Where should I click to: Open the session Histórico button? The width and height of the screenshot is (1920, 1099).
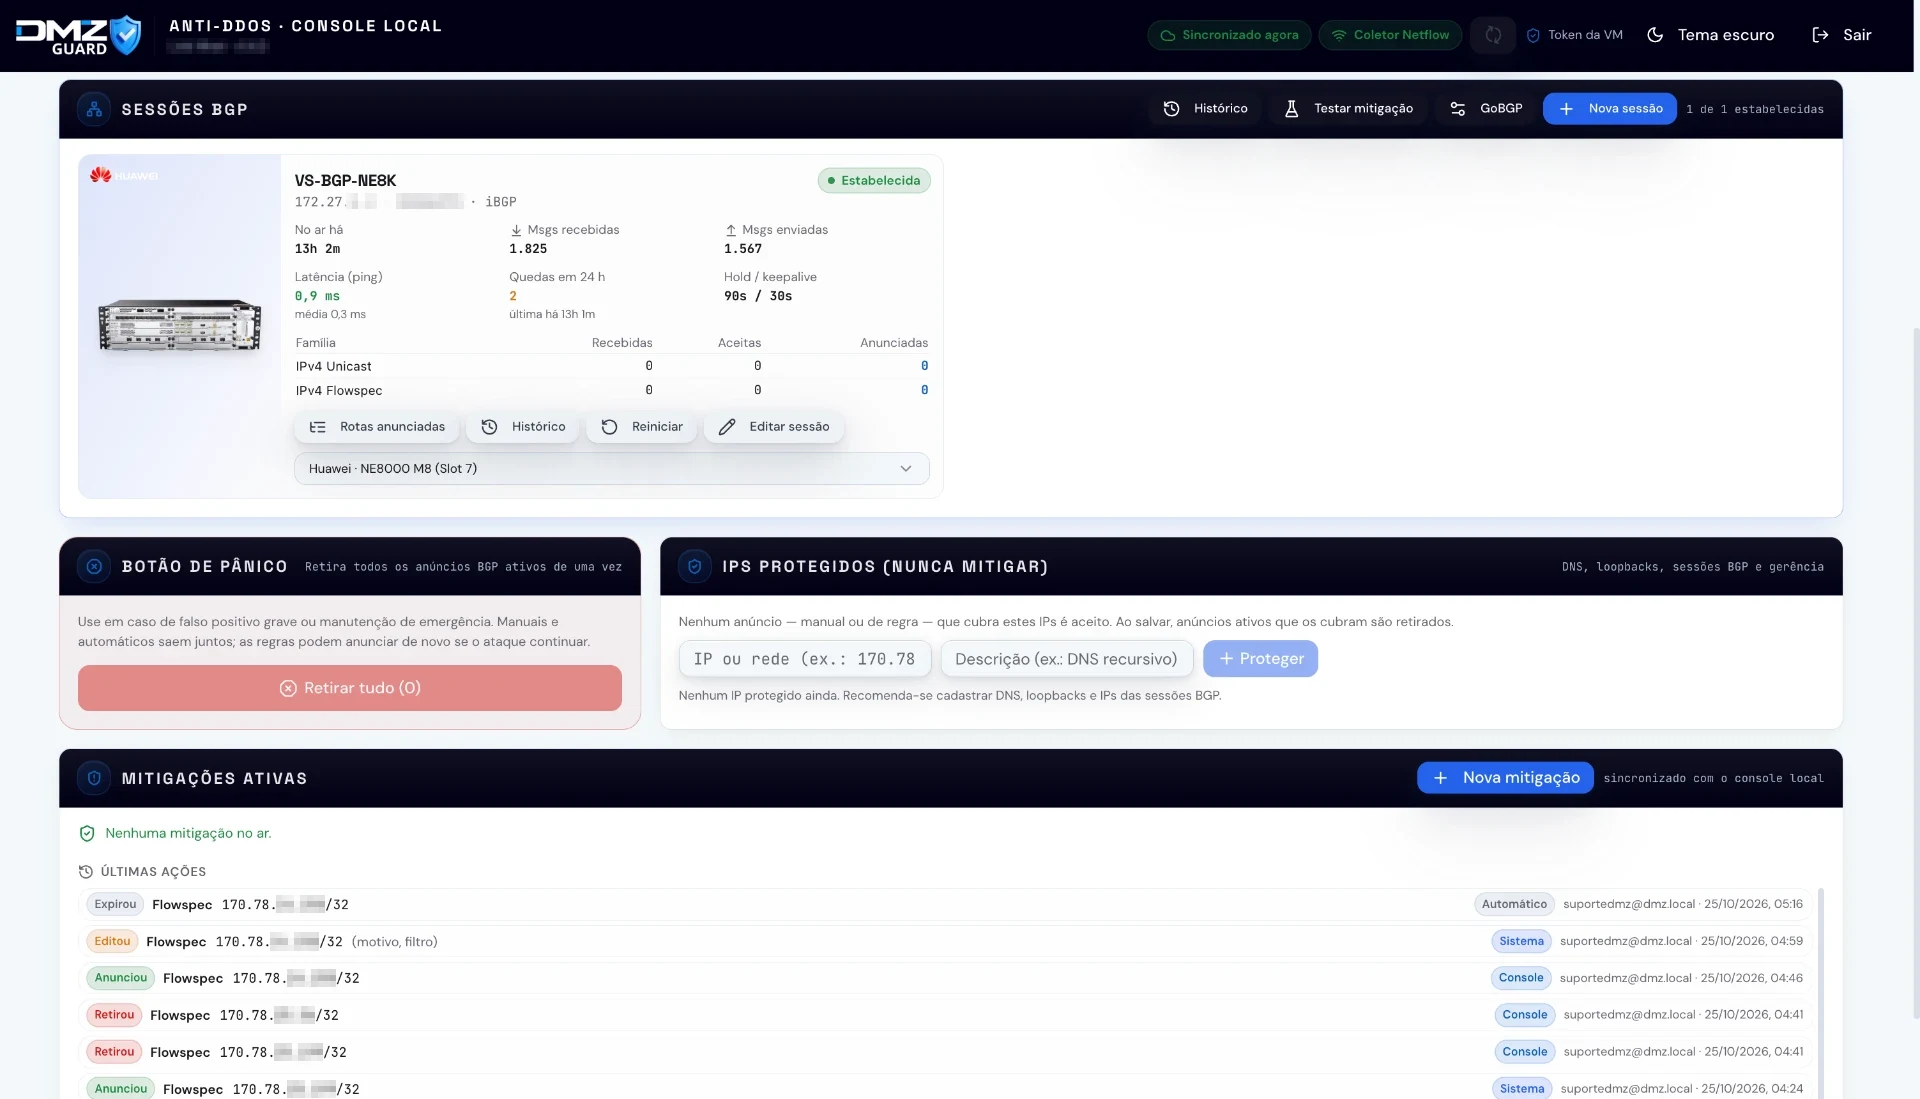(523, 427)
